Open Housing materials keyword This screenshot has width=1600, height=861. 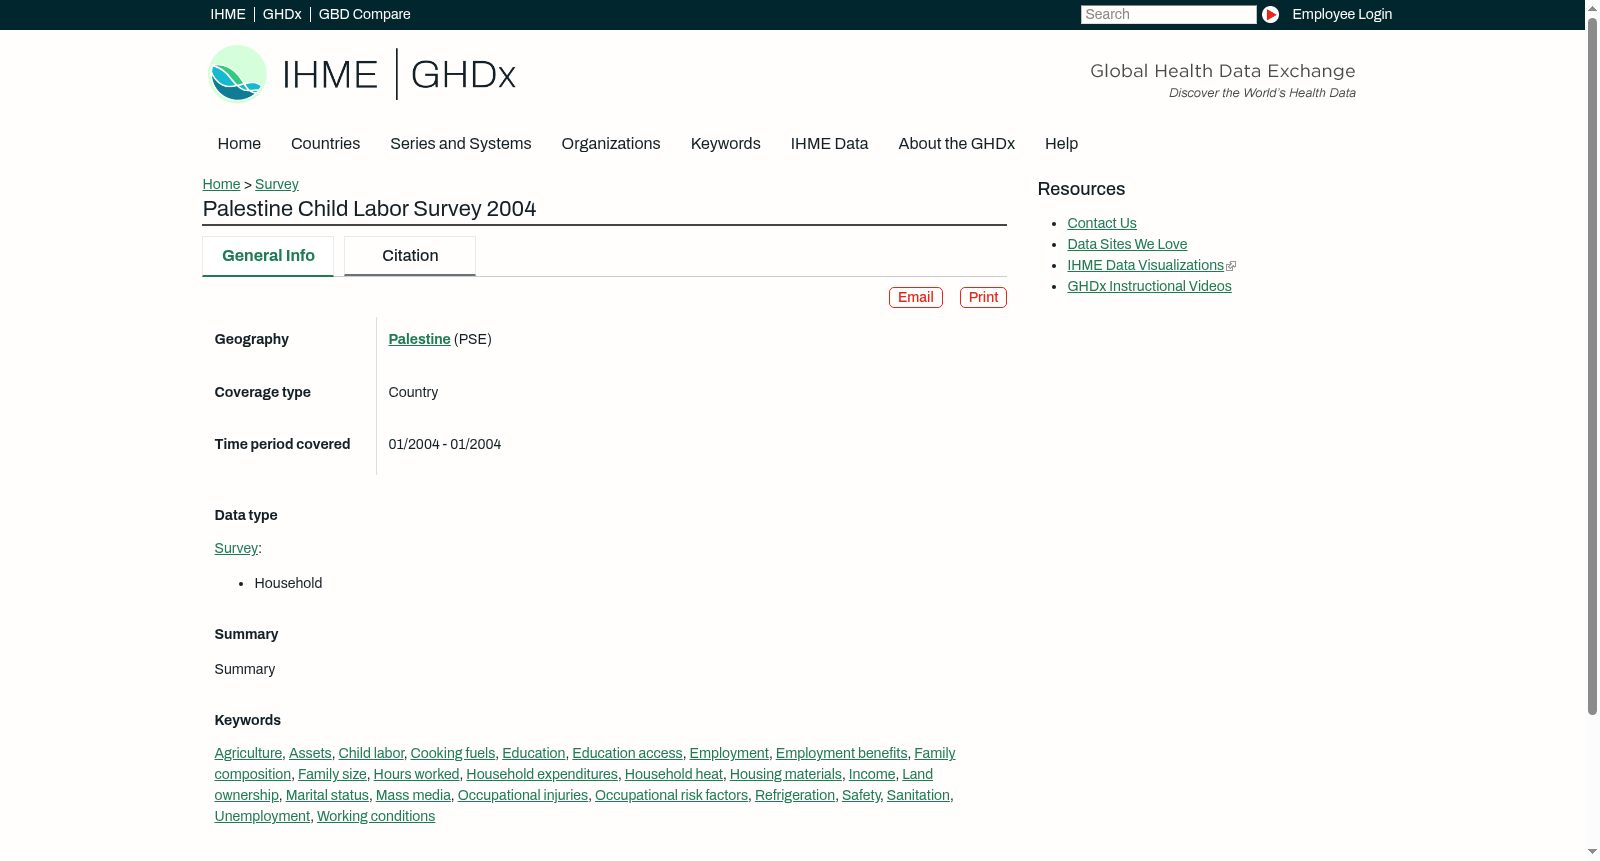tap(786, 774)
